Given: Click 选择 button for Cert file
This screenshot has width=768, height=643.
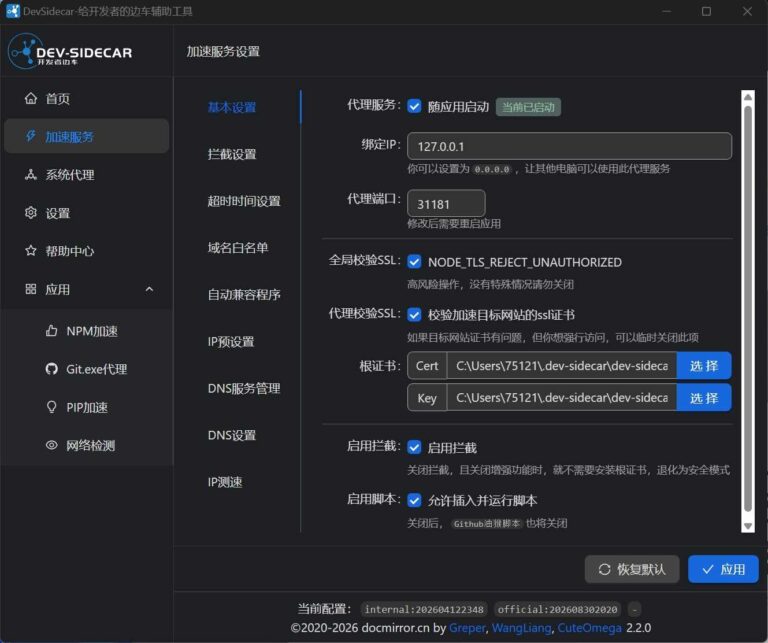Looking at the screenshot, I should coord(704,365).
